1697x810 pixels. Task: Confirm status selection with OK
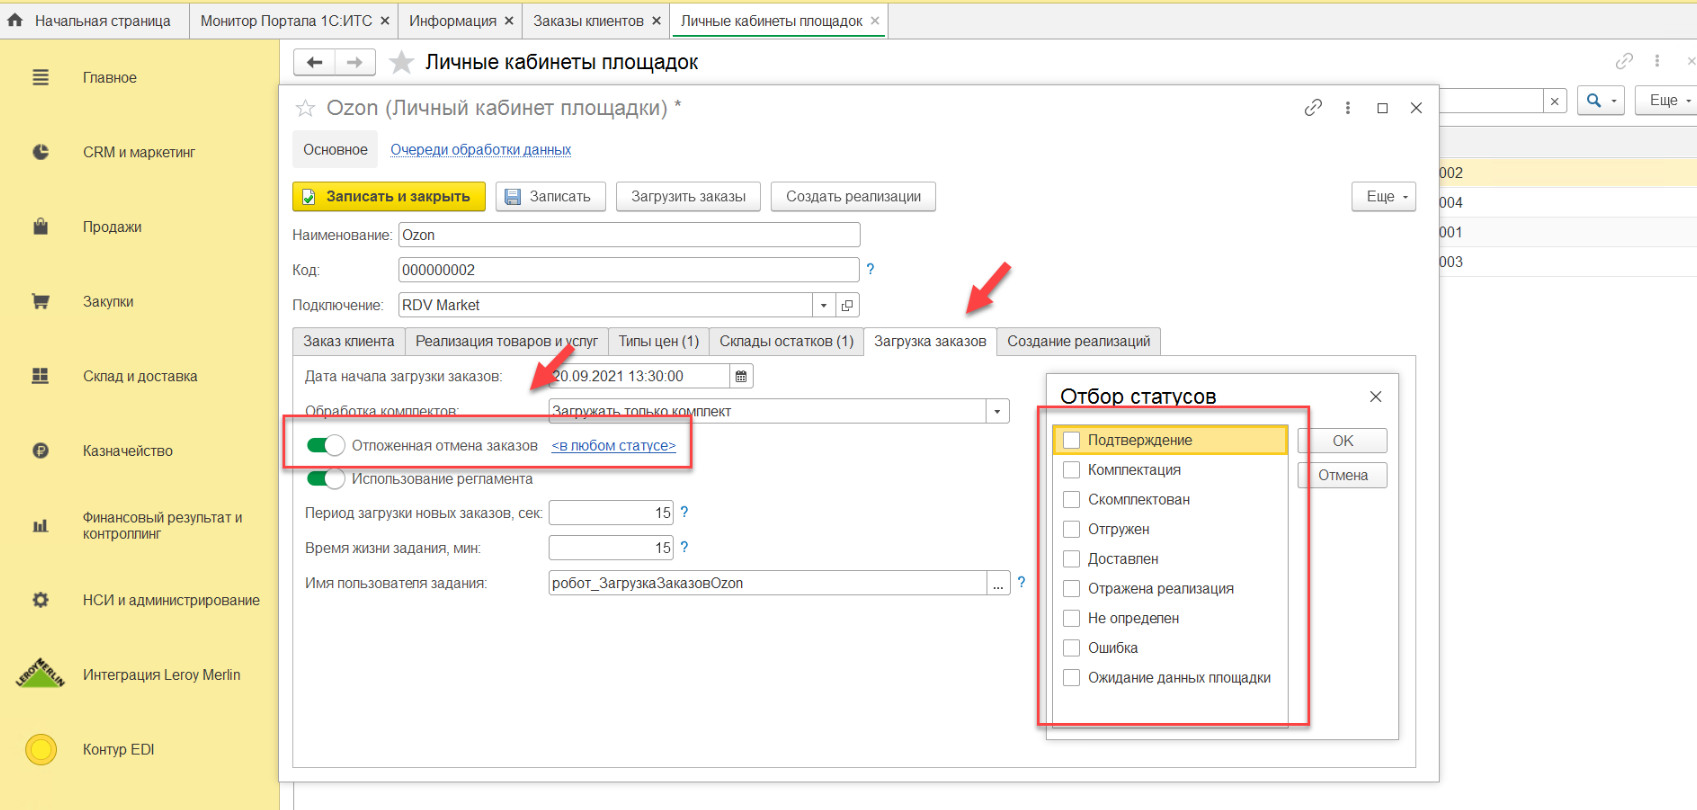1342,440
